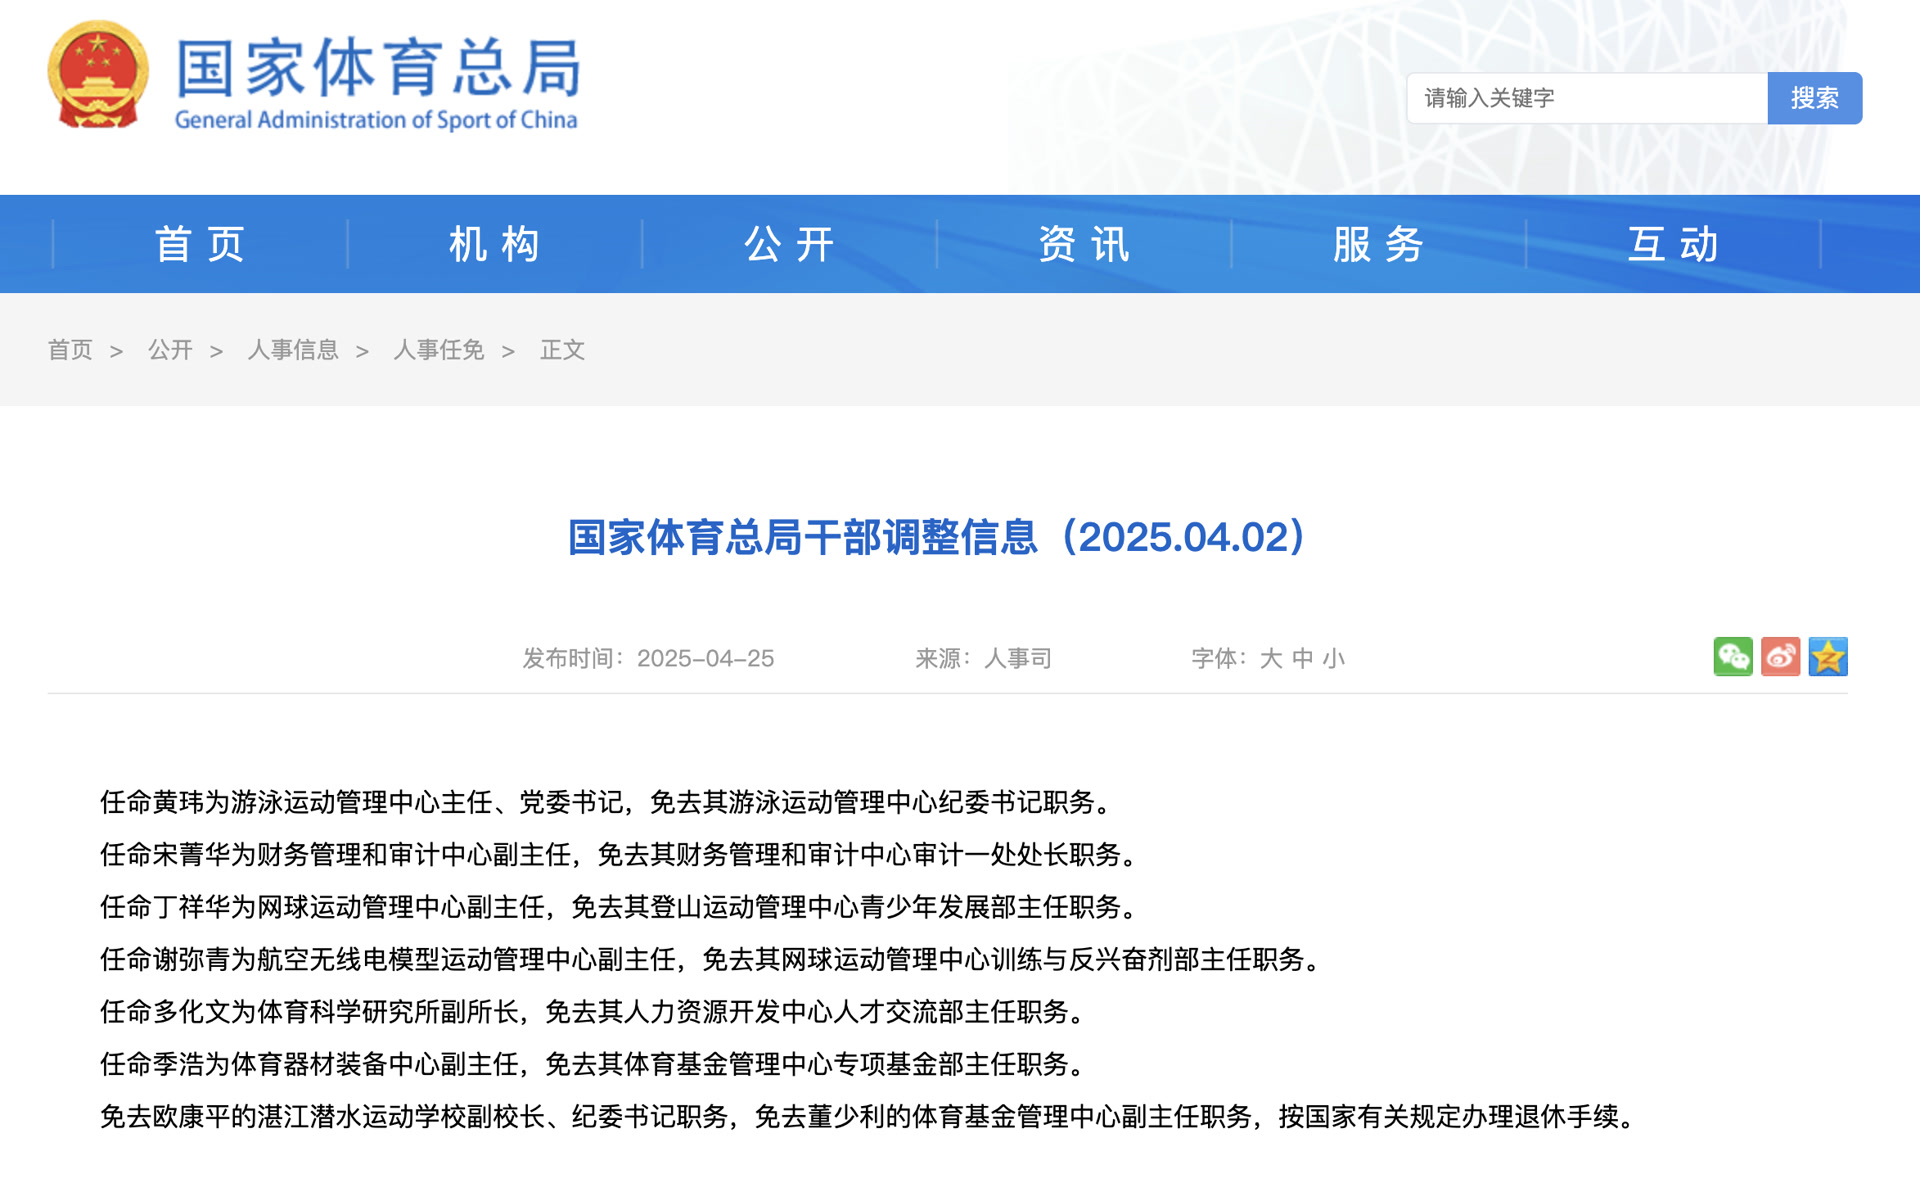This screenshot has width=1920, height=1192.
Task: Open the 资讯 navigation menu item
Action: pyautogui.click(x=1084, y=244)
